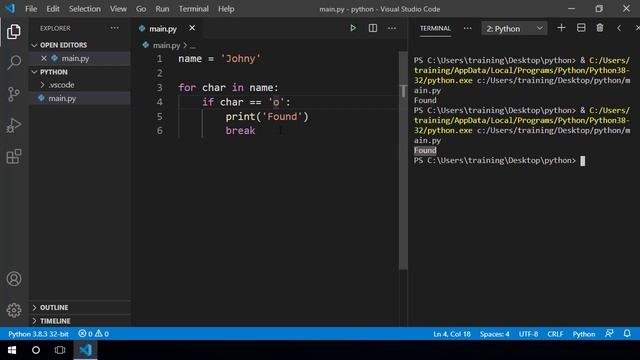The height and width of the screenshot is (360, 640).
Task: Click the breadcrumb ellipsis after main.py
Action: pos(193,46)
